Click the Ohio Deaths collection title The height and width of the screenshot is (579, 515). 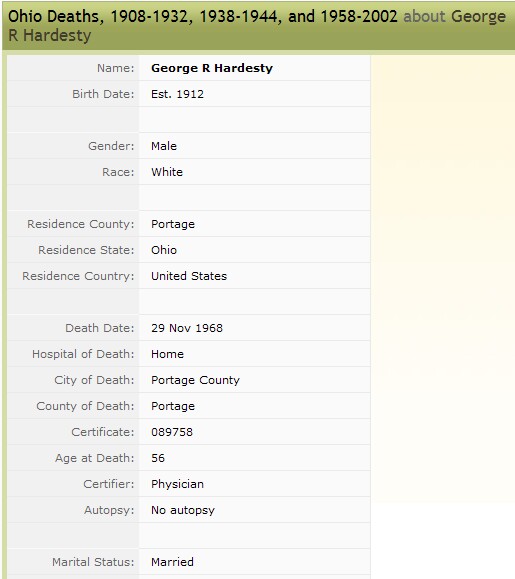tap(203, 17)
